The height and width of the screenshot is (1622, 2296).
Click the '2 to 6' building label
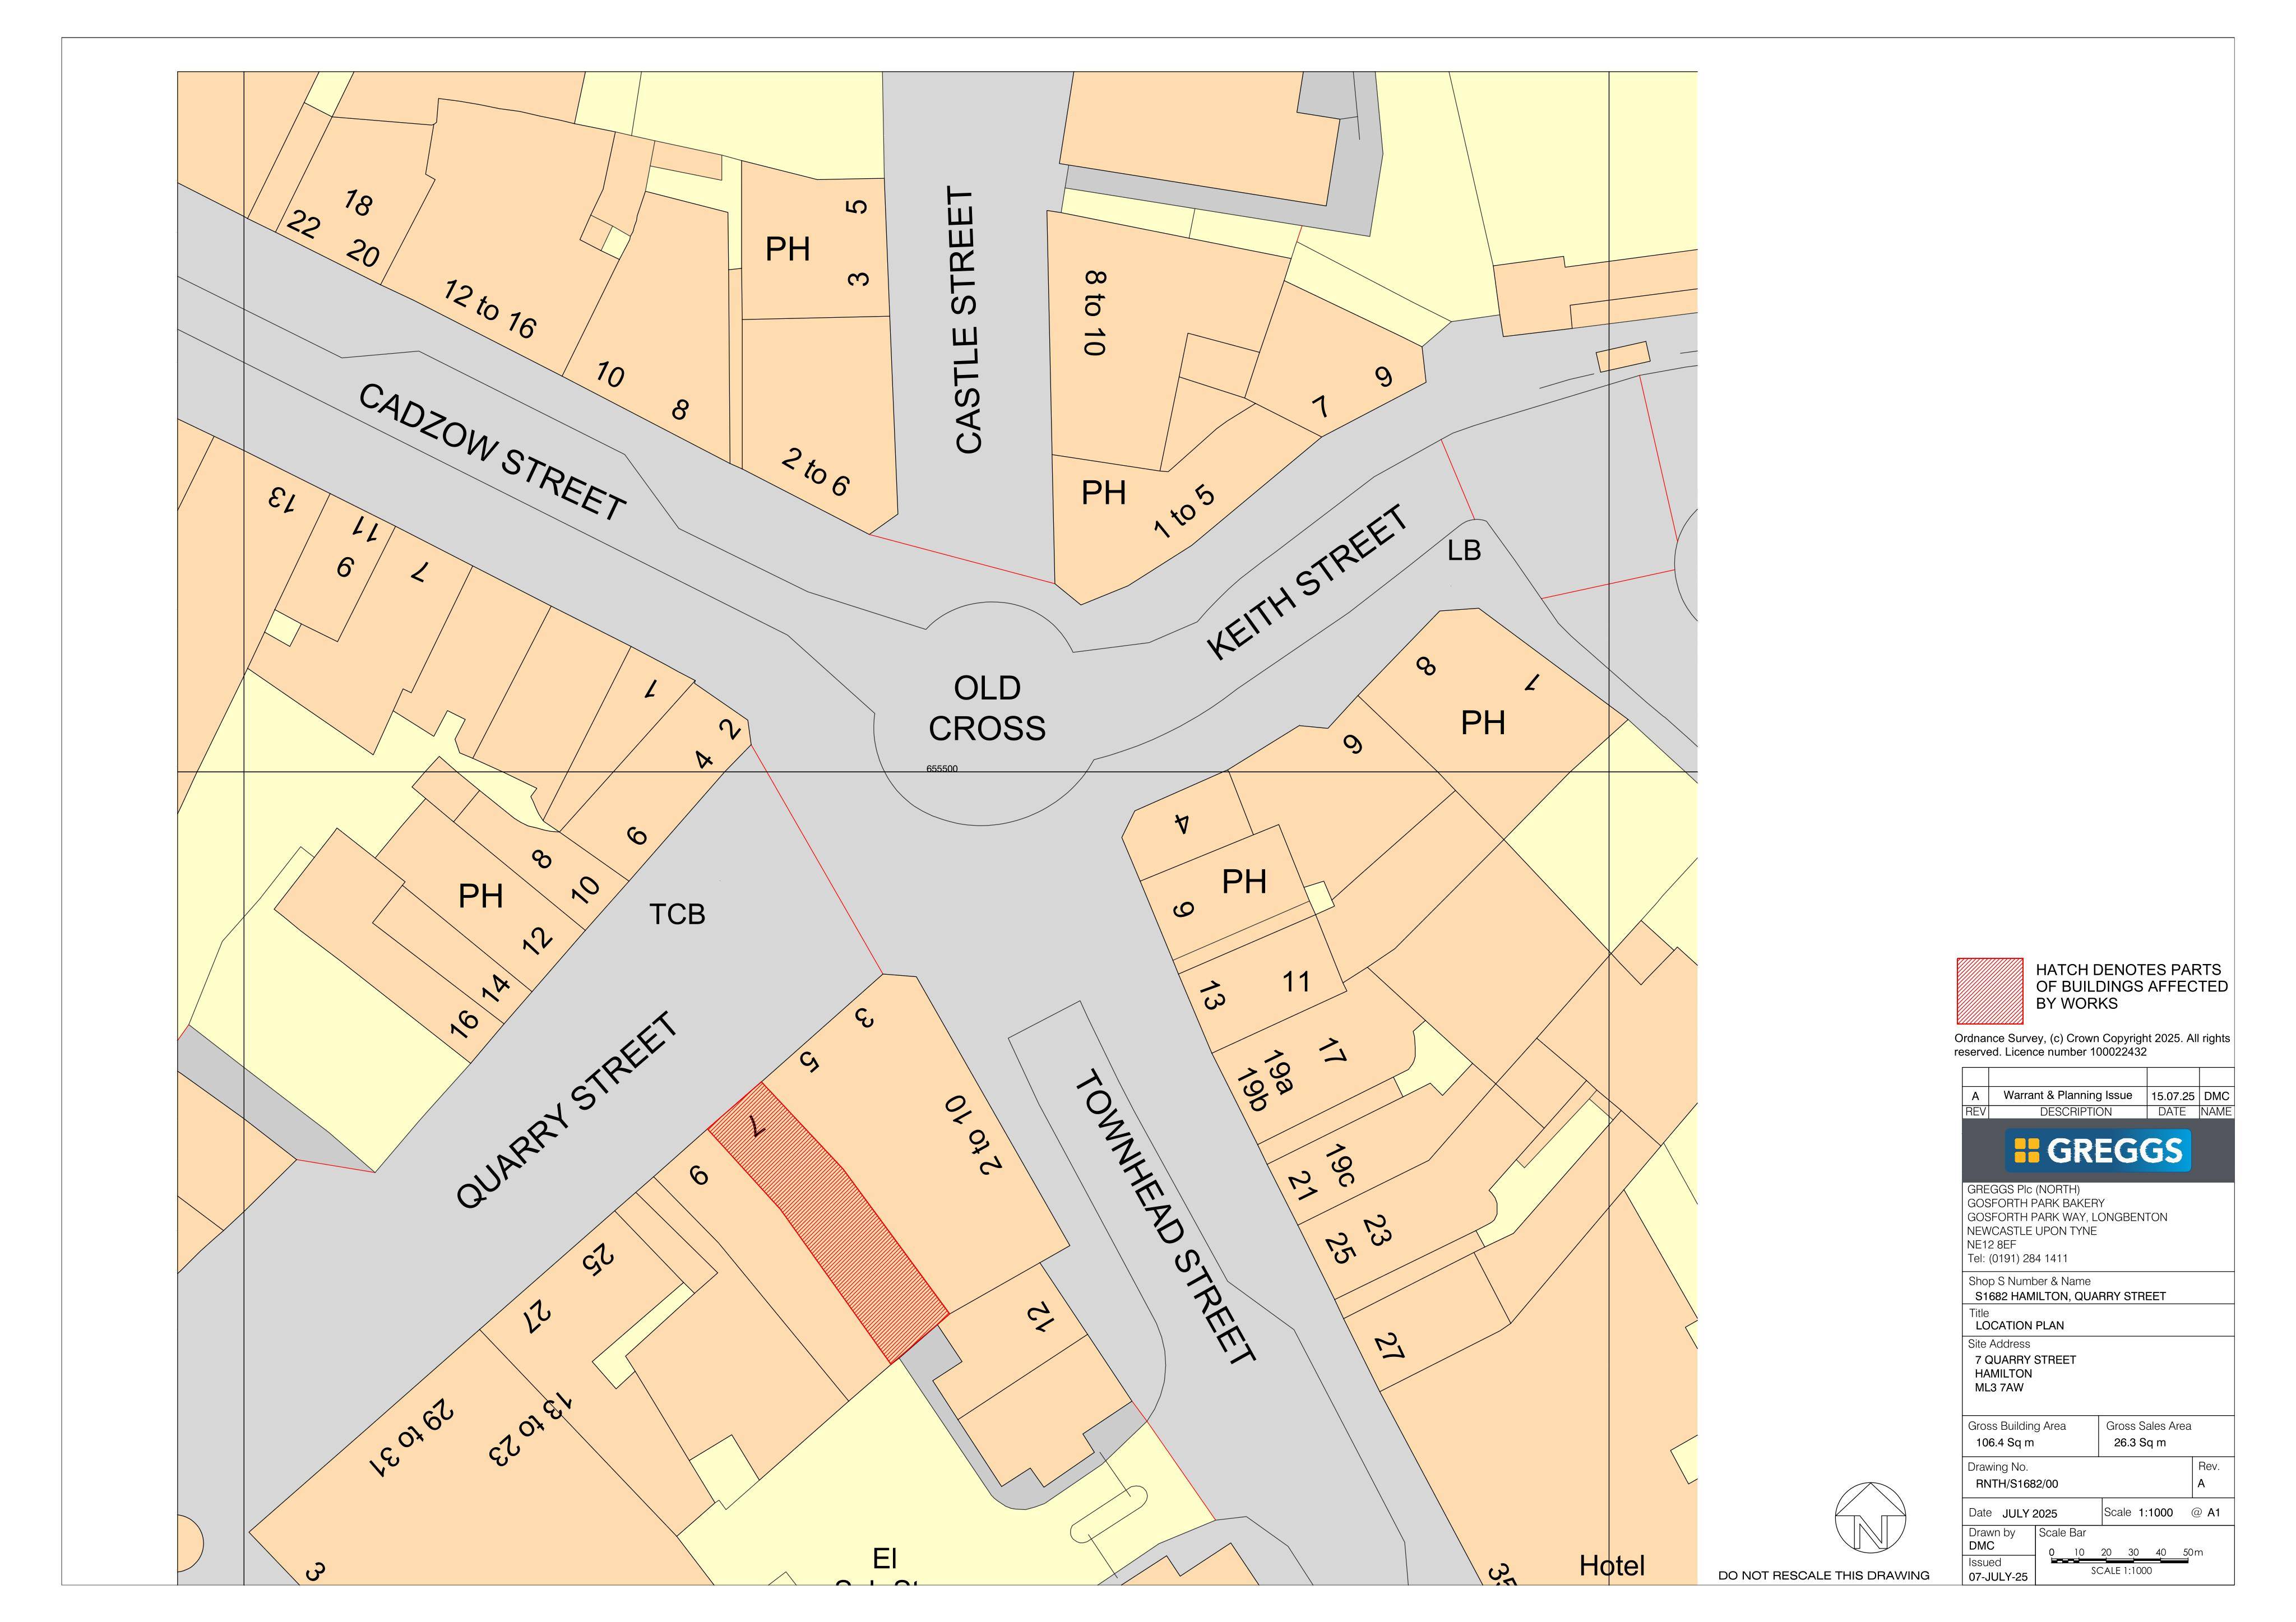[x=815, y=472]
